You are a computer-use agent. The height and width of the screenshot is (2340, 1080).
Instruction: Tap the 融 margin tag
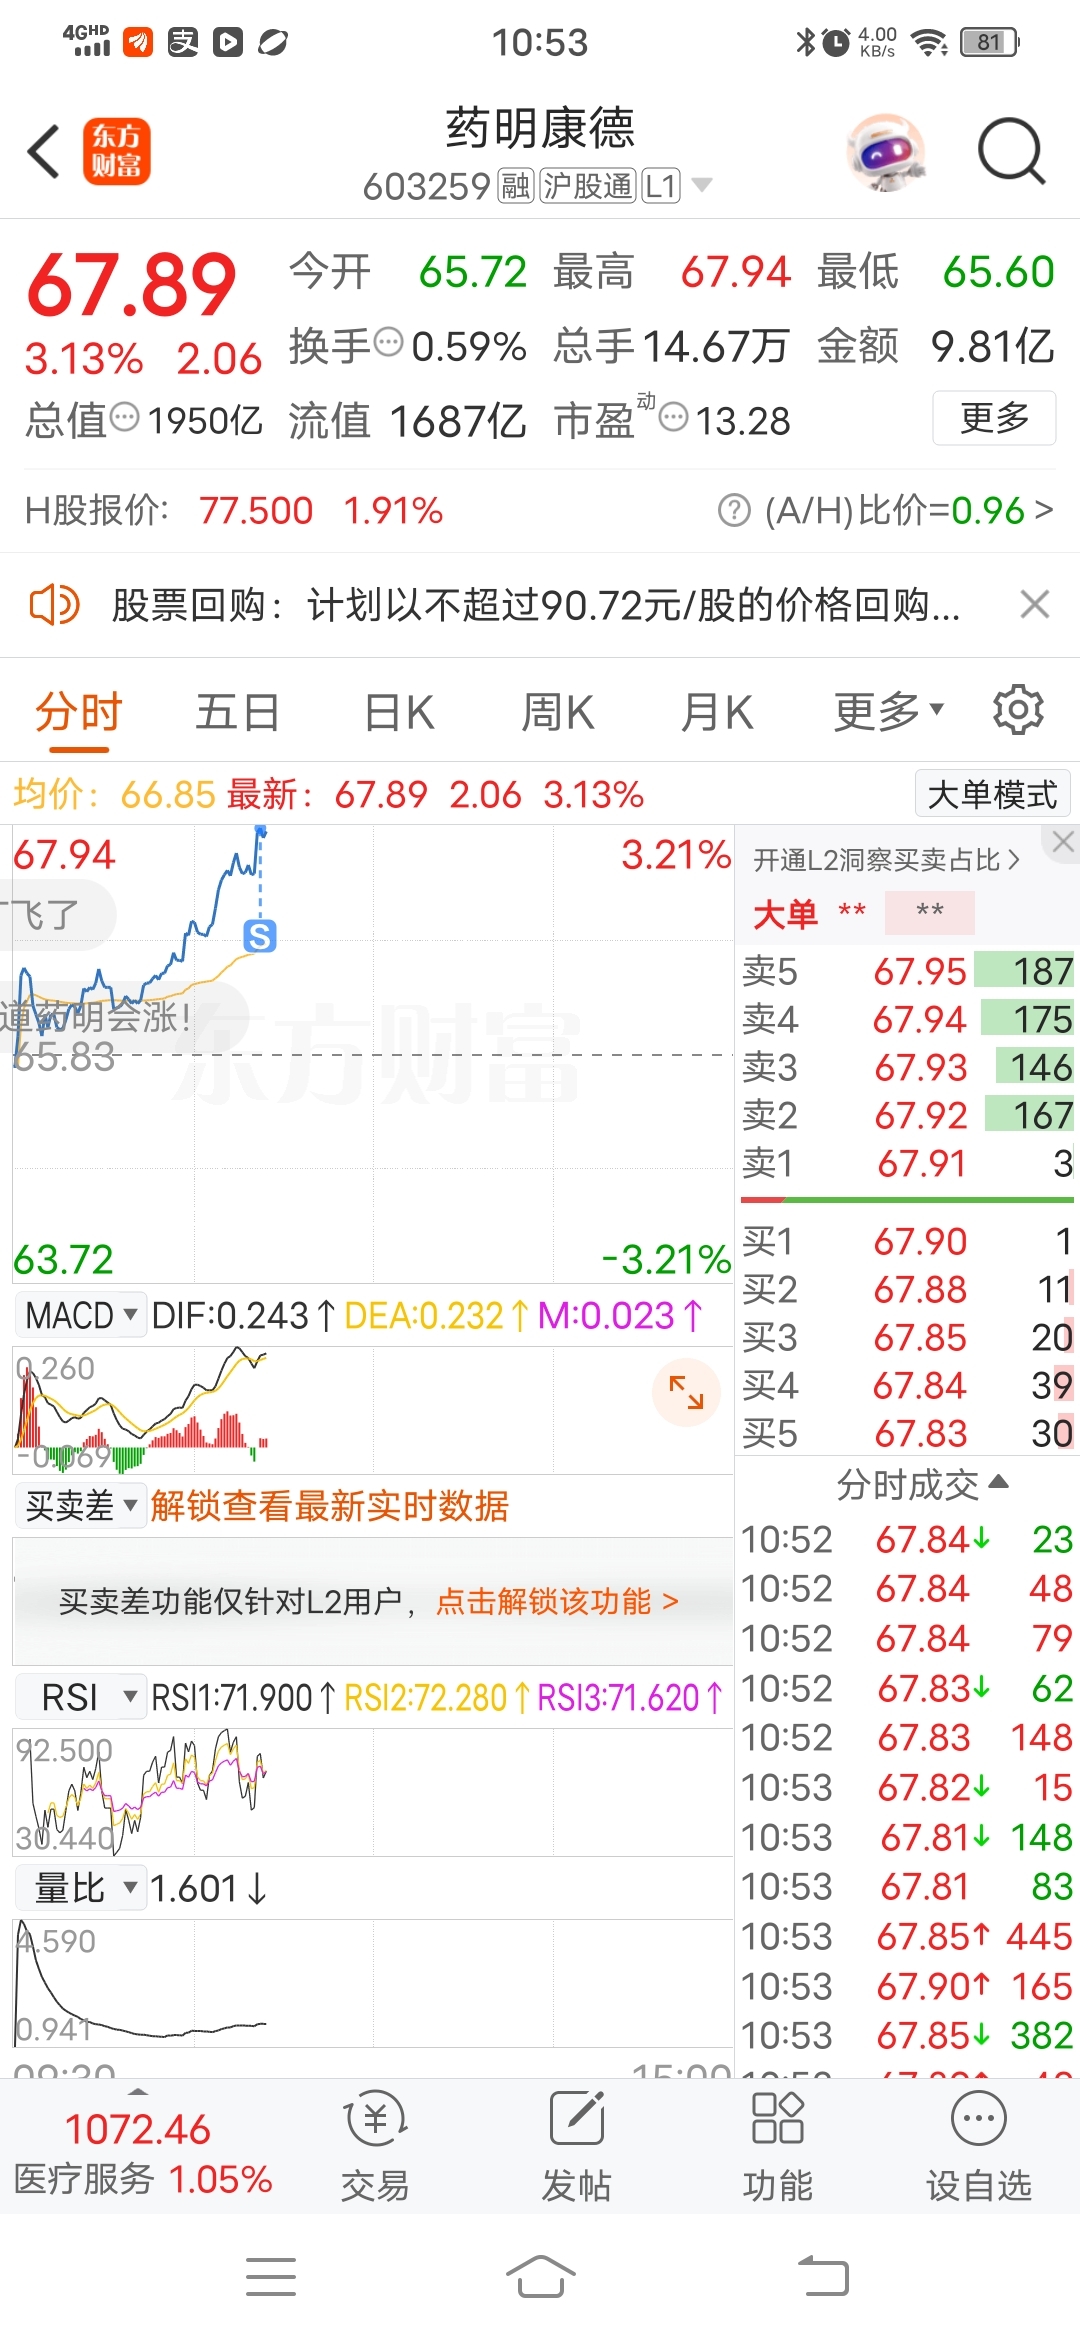(x=515, y=186)
